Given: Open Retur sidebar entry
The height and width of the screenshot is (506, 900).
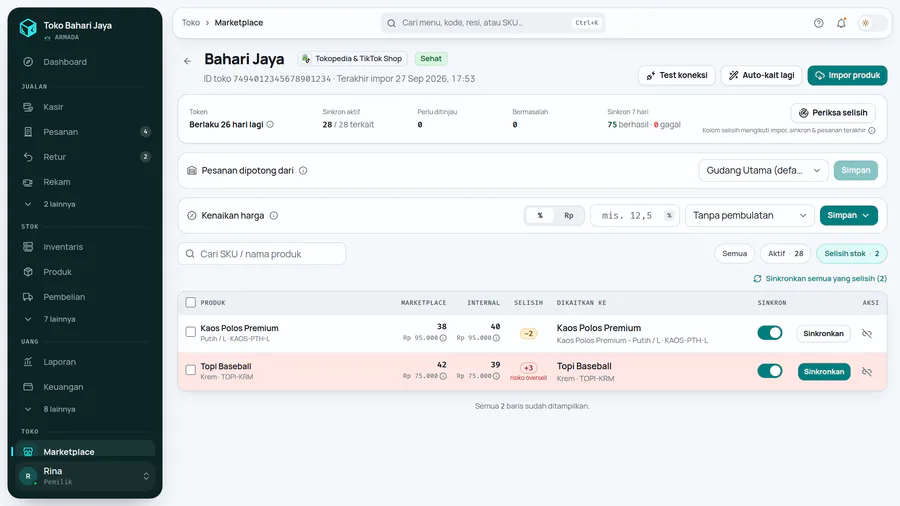Looking at the screenshot, I should tap(84, 157).
